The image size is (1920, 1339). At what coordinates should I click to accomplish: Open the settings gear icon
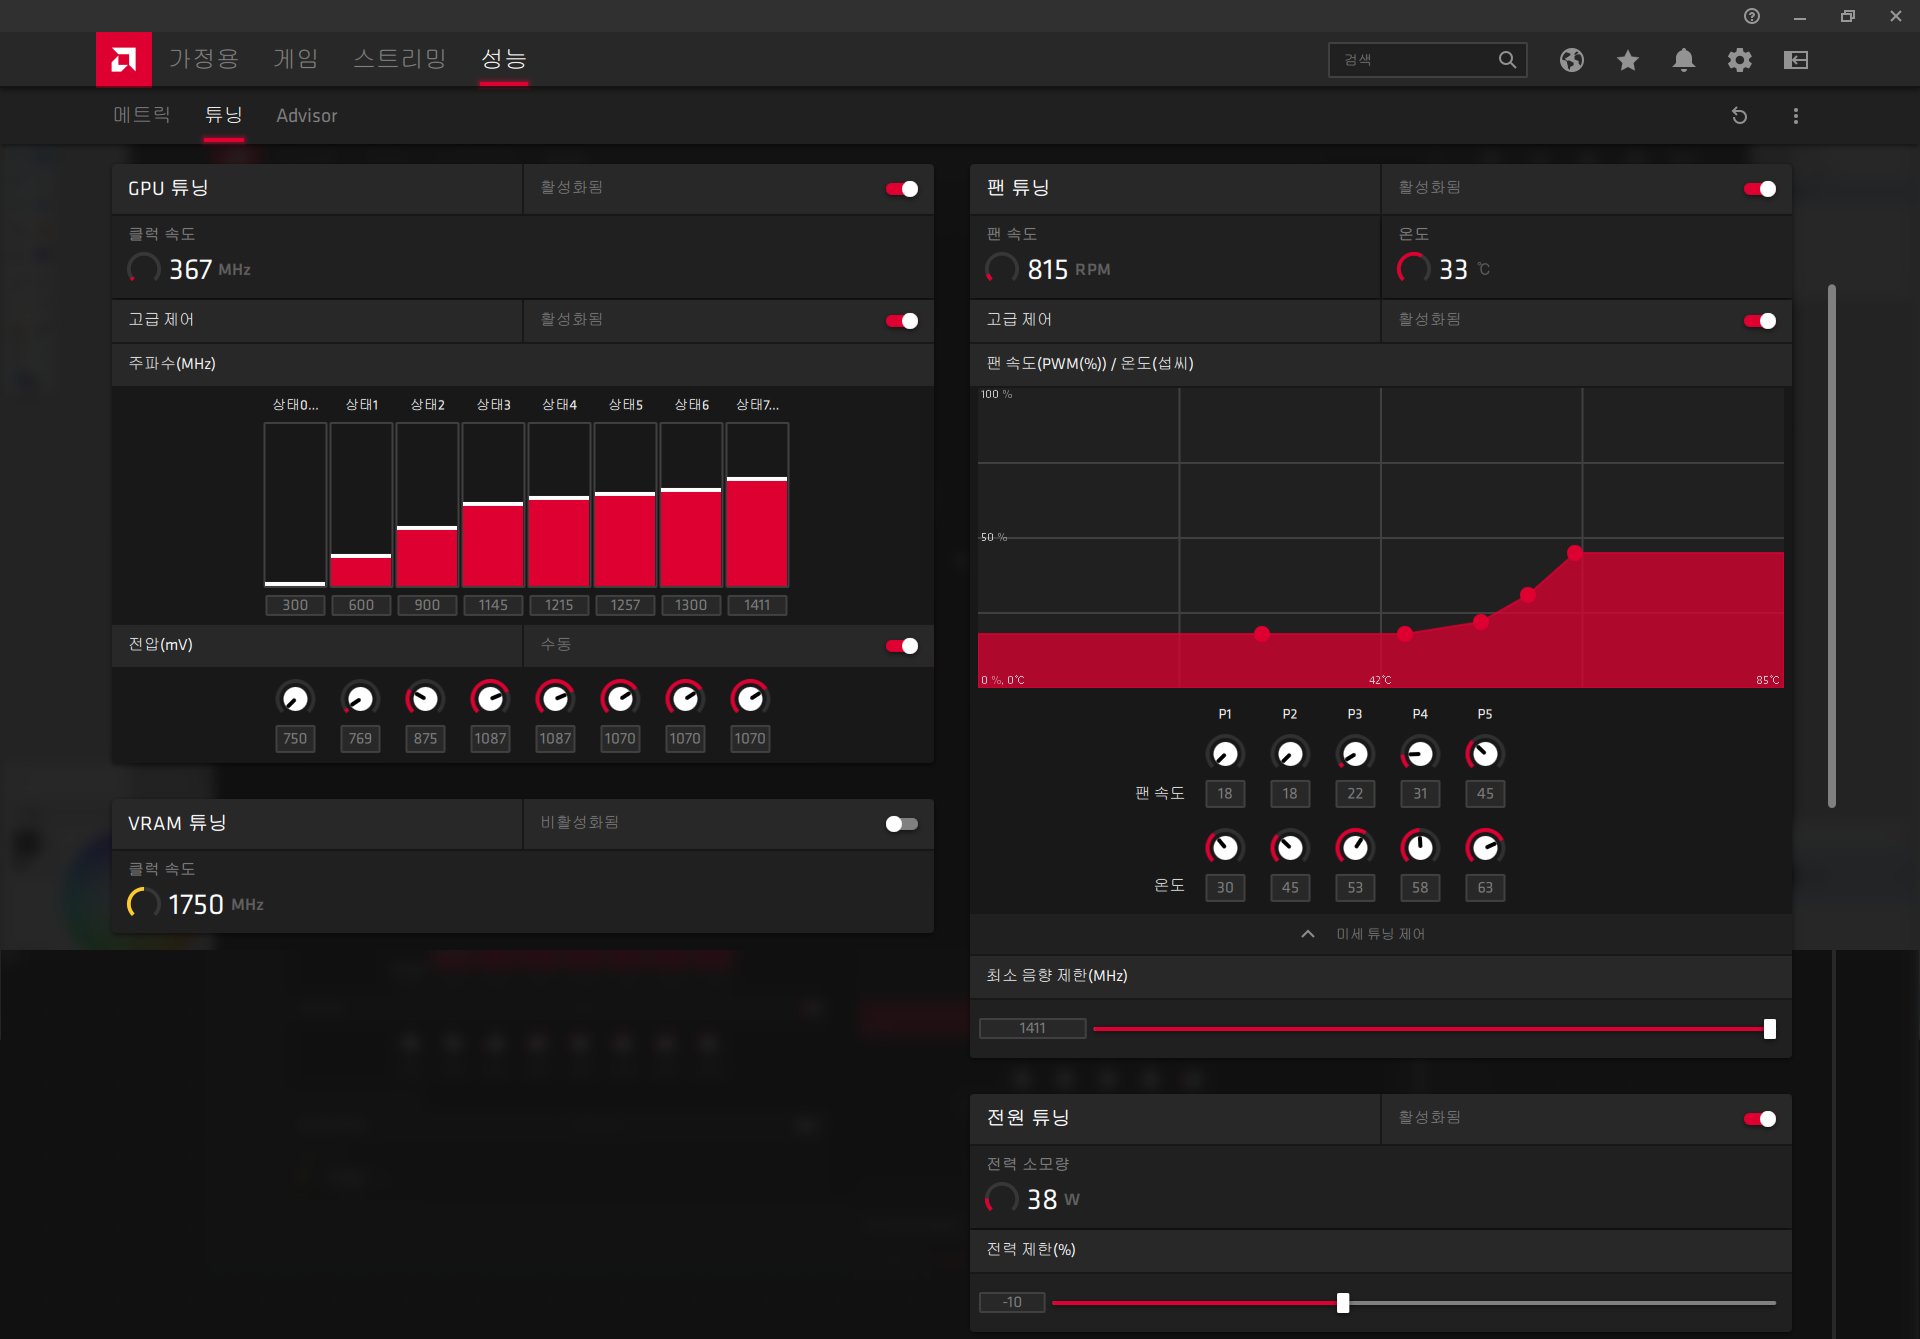coord(1739,60)
